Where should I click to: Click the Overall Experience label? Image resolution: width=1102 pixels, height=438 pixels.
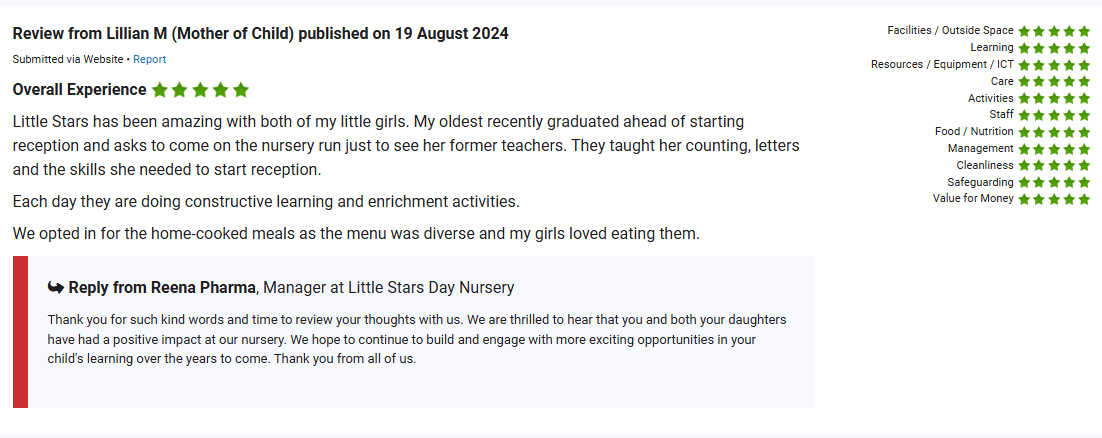[80, 90]
